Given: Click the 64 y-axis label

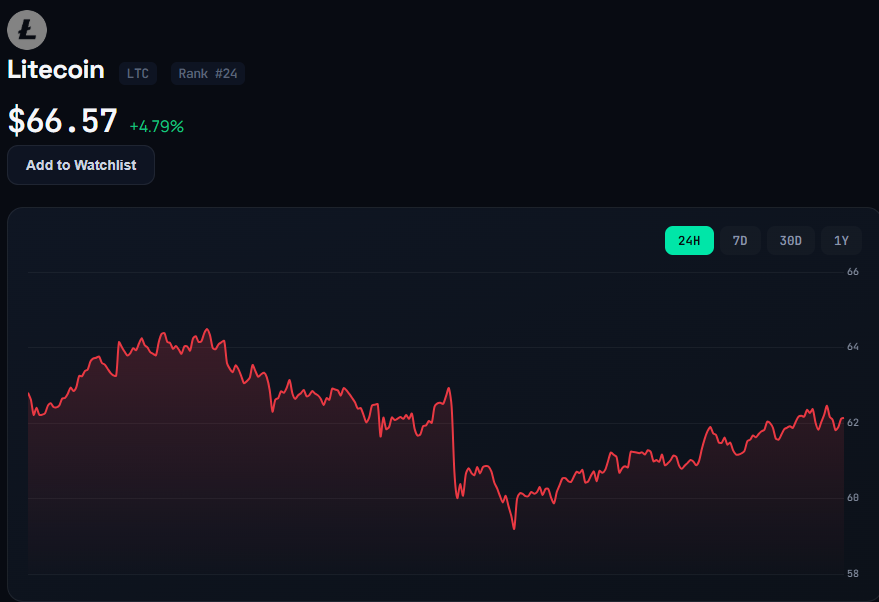Looking at the screenshot, I should coord(853,347).
